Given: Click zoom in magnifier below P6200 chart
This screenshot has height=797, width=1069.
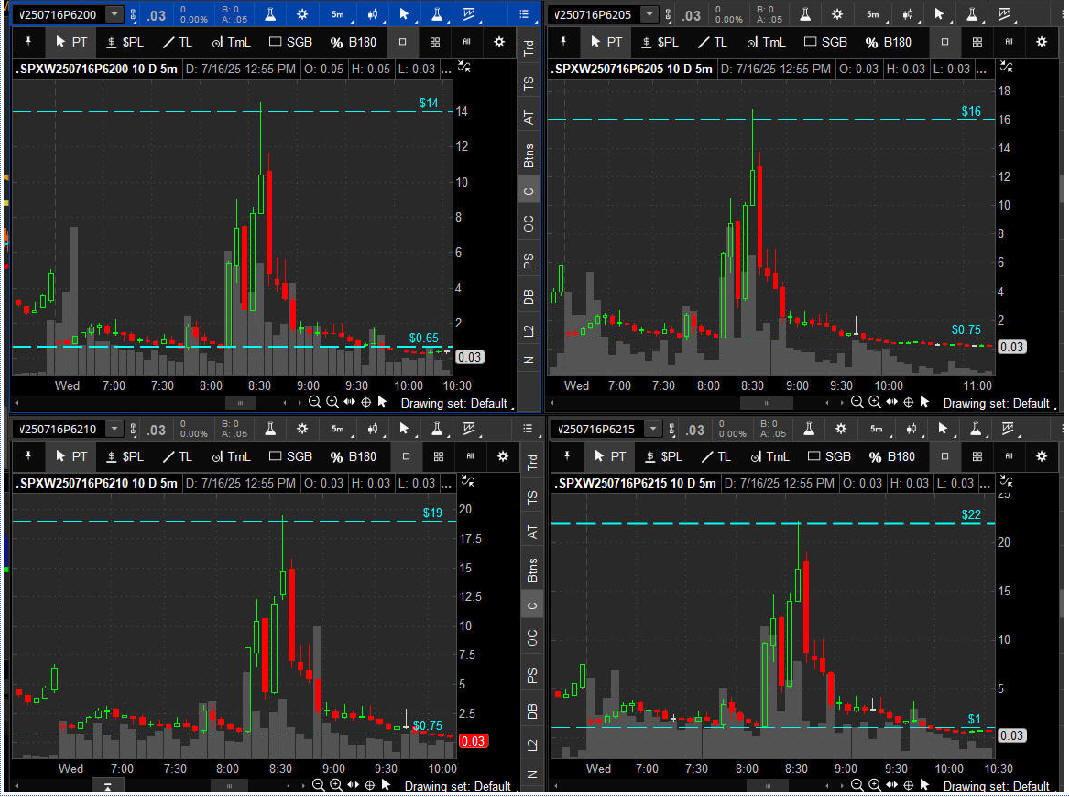Looking at the screenshot, I should coord(314,402).
